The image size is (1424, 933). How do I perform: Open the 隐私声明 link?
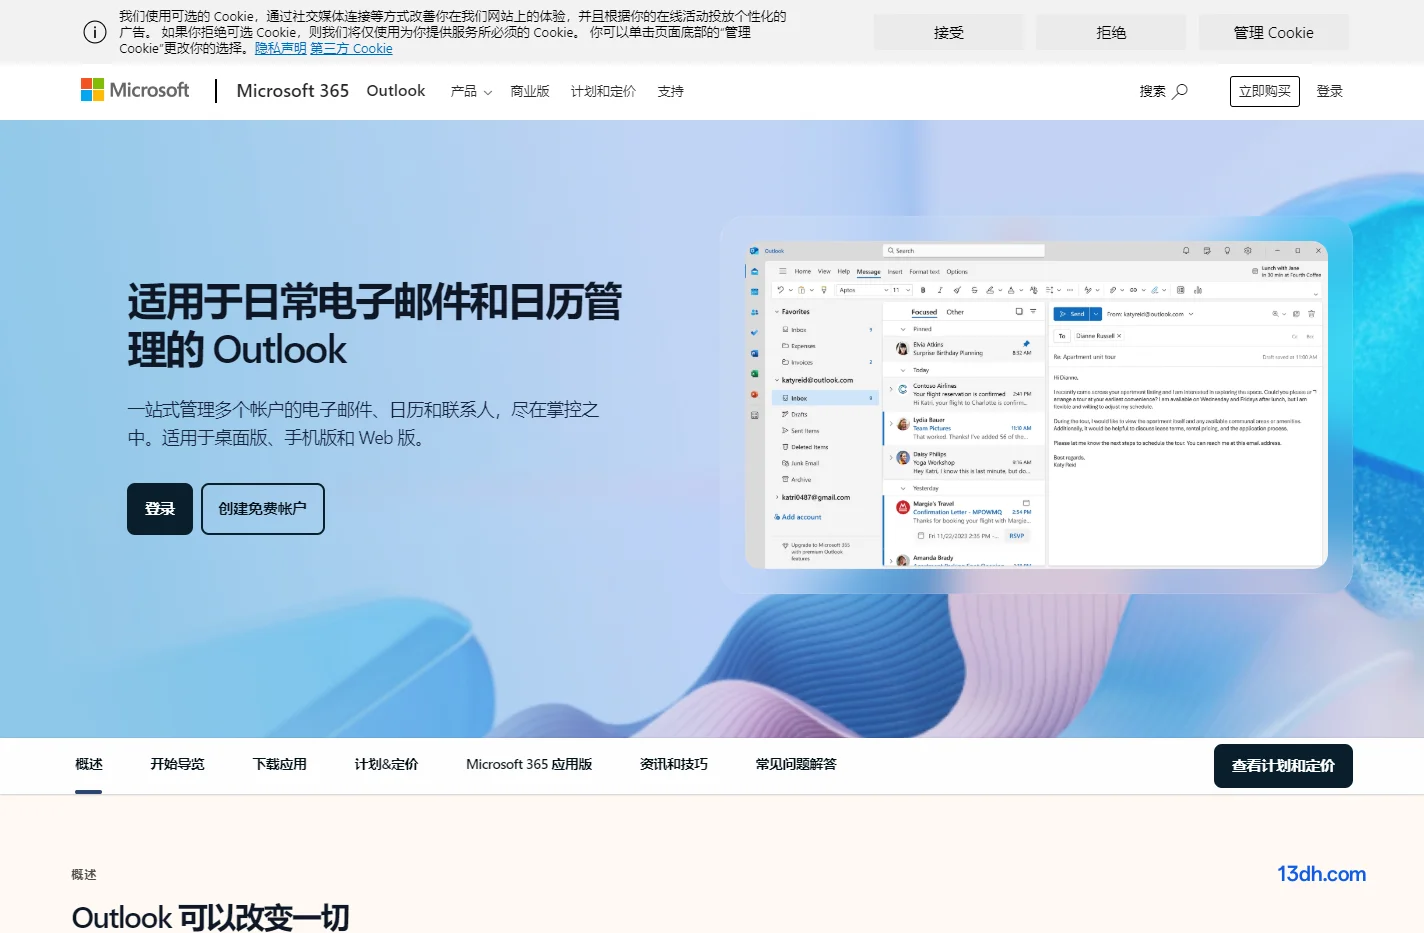281,48
